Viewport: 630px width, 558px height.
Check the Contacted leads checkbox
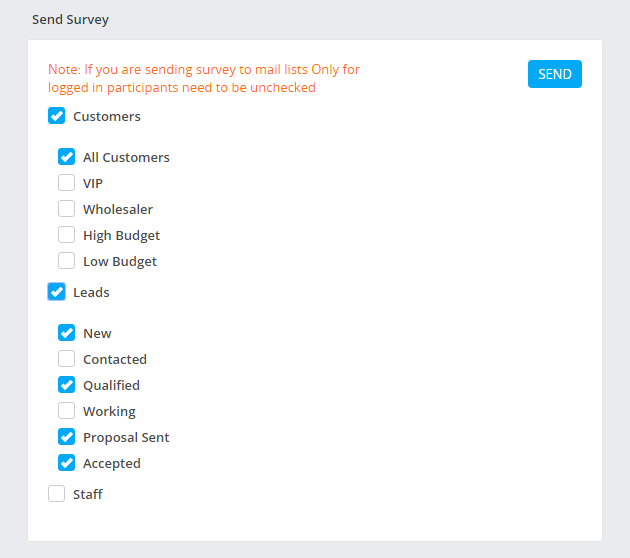tap(67, 359)
